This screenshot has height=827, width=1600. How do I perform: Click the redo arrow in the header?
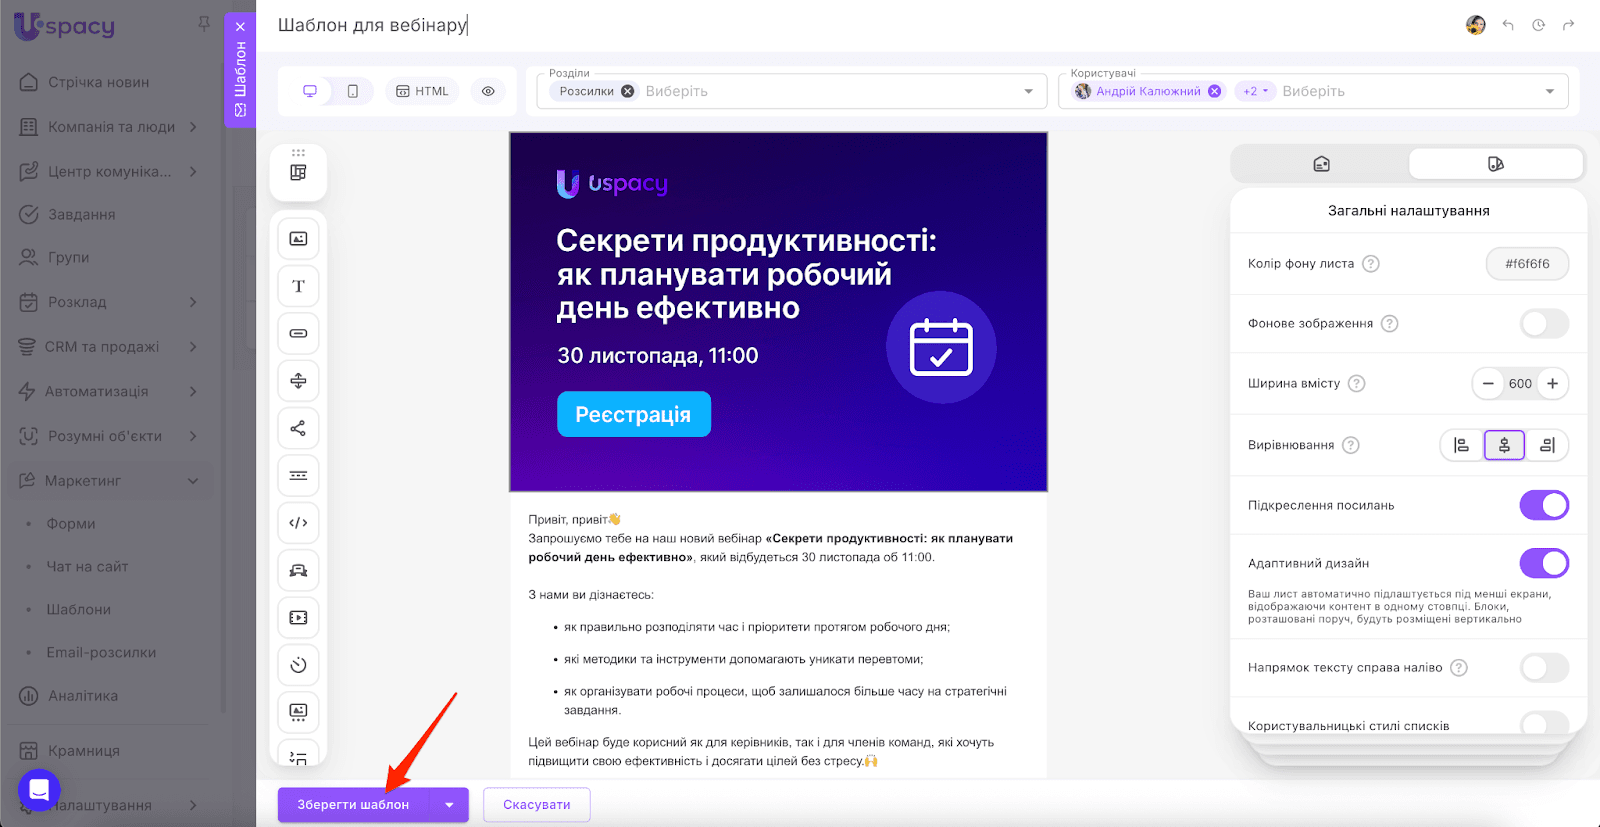[x=1568, y=25]
